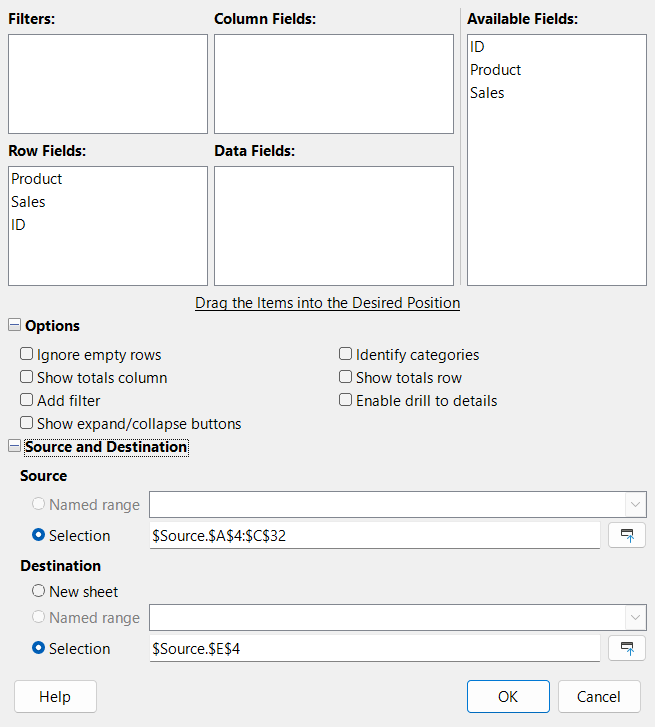
Task: Collapse the Options section
Action: (14, 325)
